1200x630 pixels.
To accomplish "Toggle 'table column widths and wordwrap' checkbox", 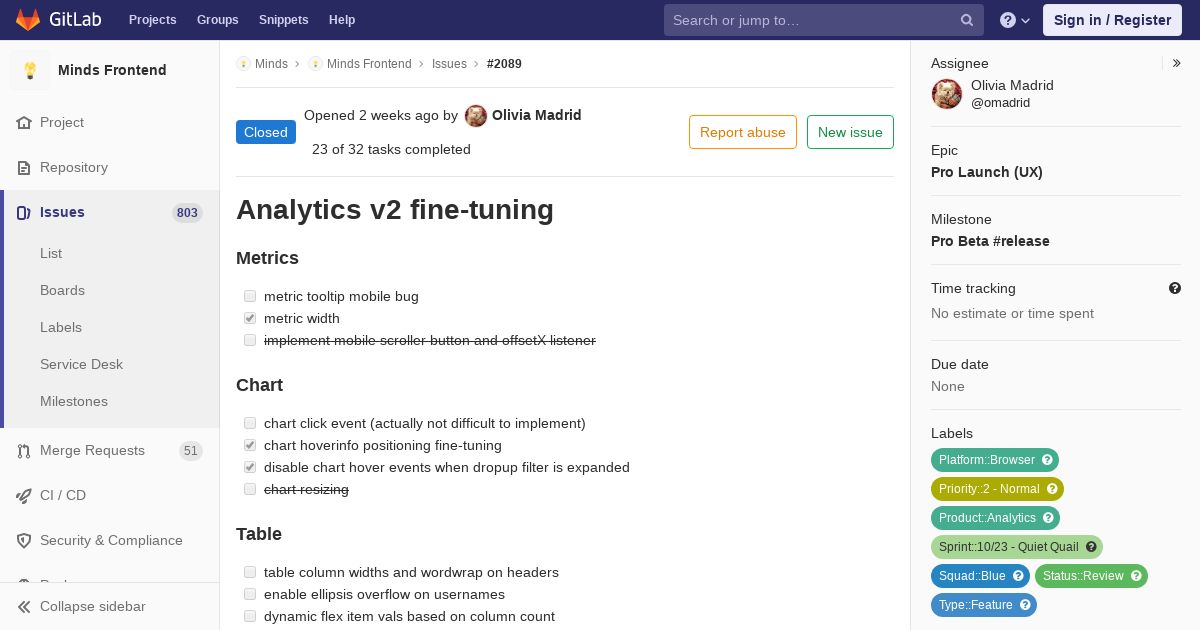I will 250,573.
